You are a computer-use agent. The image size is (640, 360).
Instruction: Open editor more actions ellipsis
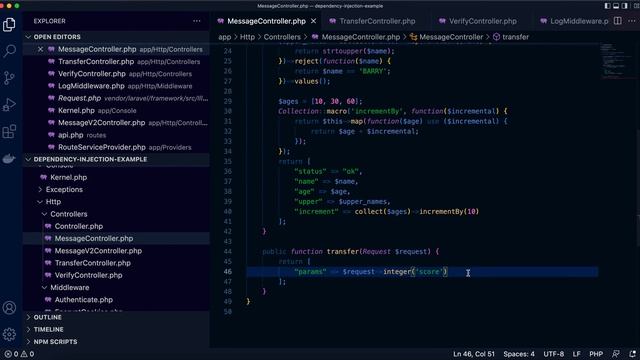(632, 21)
